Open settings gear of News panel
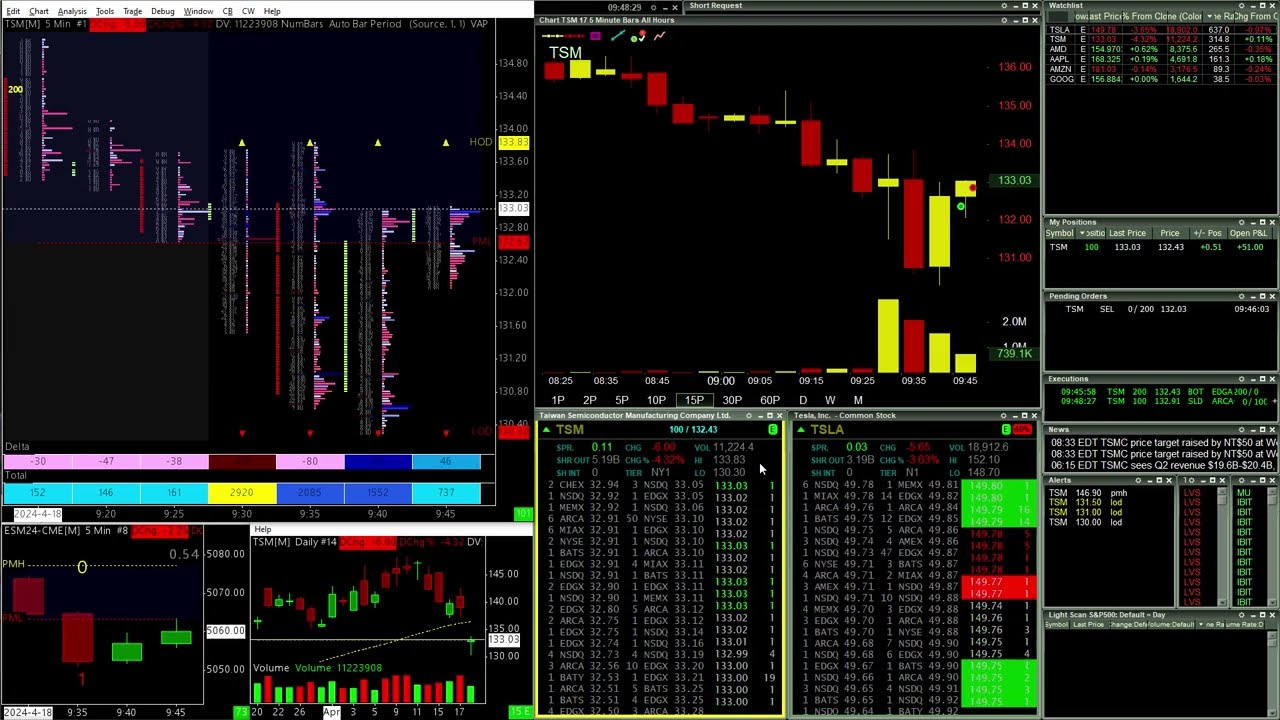Viewport: 1280px width, 720px height. [x=1241, y=429]
